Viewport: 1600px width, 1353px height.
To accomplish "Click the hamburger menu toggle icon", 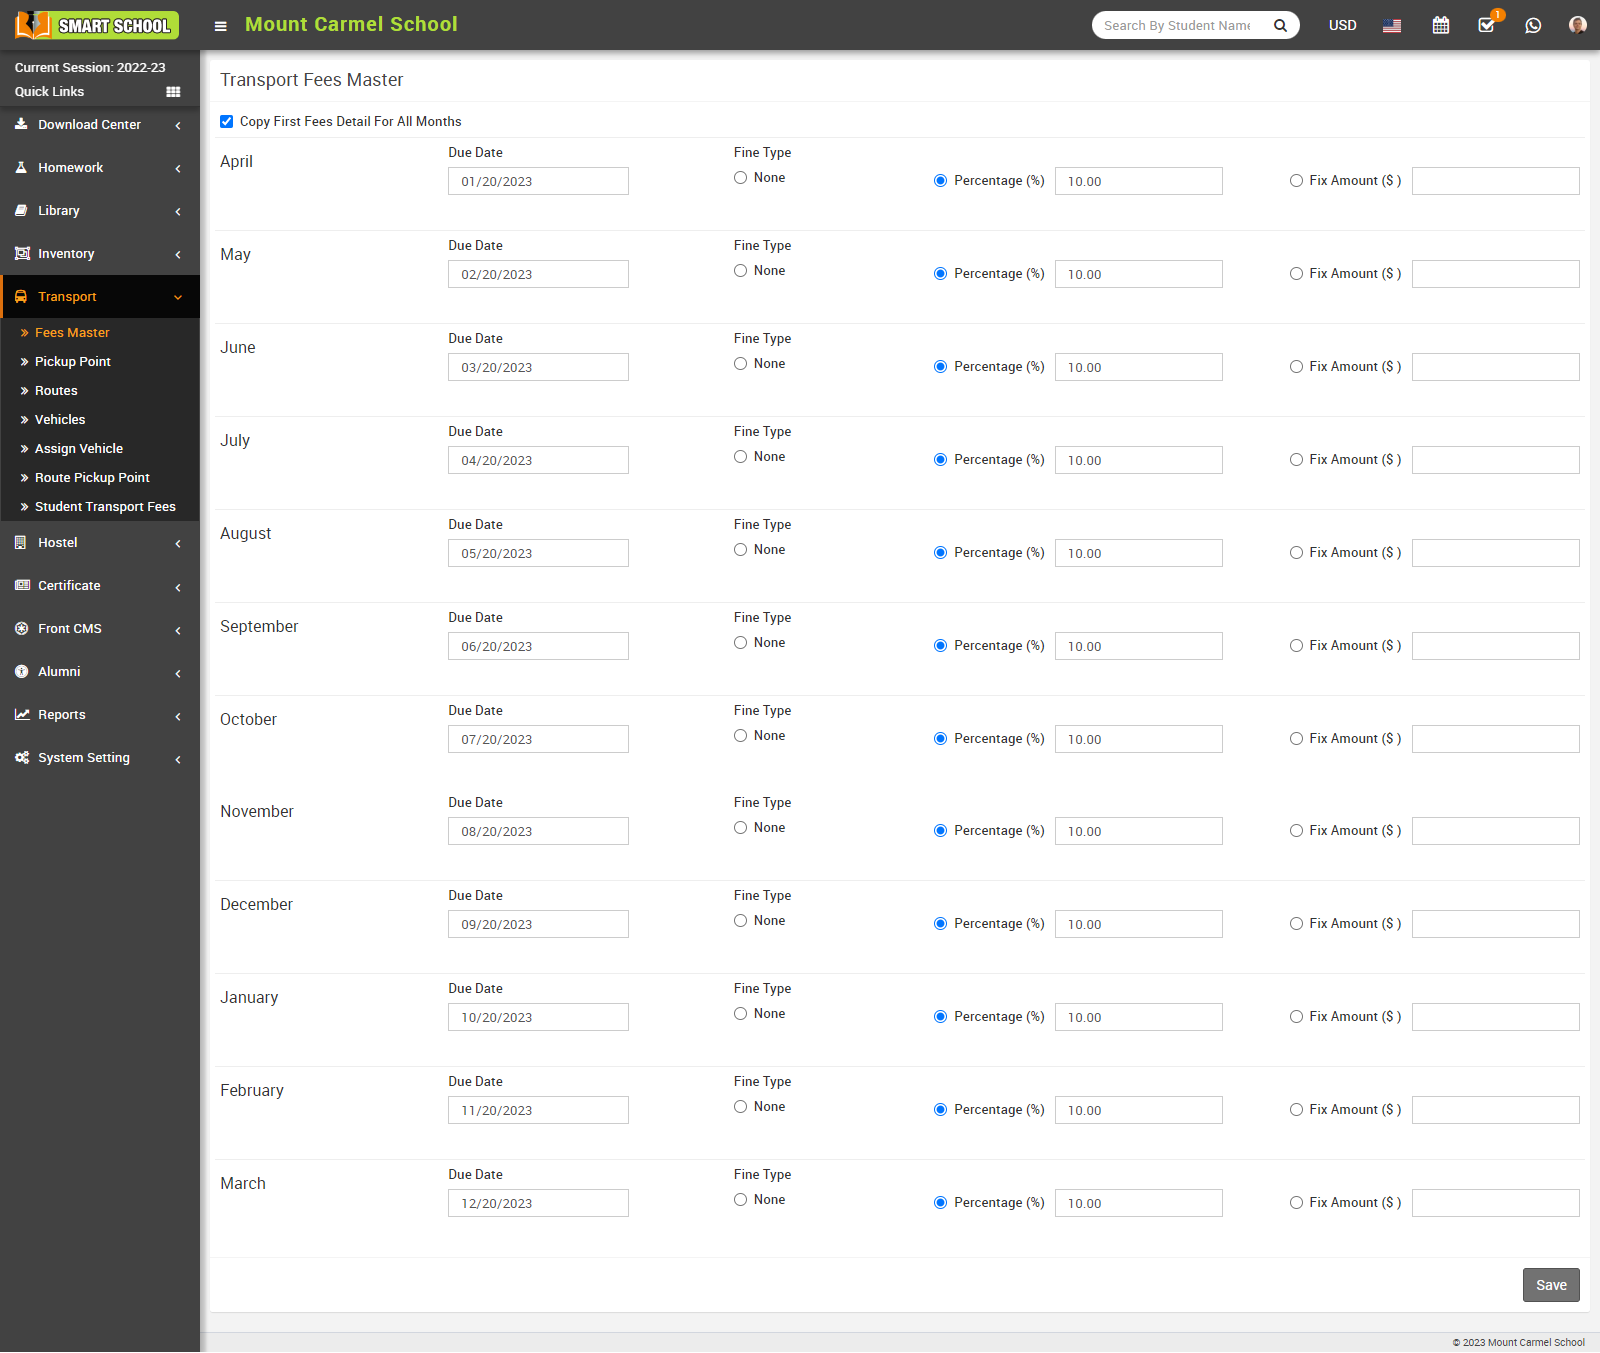I will [x=221, y=26].
